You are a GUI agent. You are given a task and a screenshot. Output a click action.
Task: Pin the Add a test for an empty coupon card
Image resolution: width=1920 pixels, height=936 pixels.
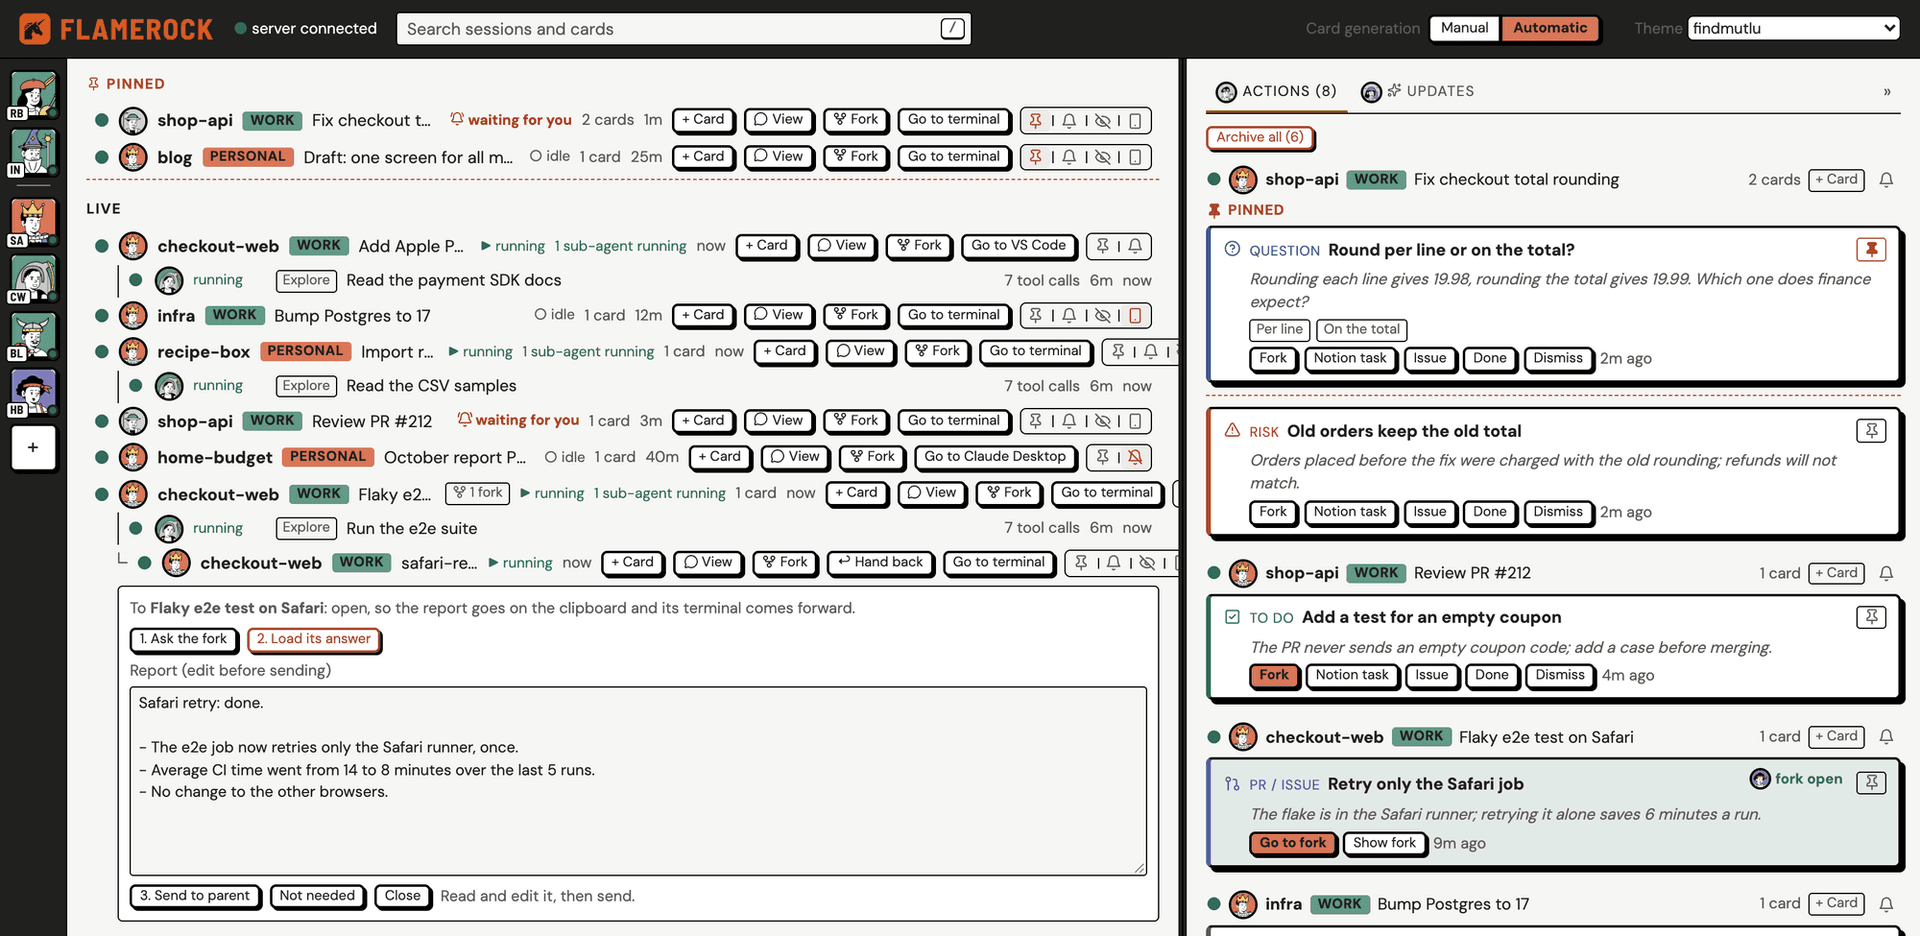[x=1871, y=617]
